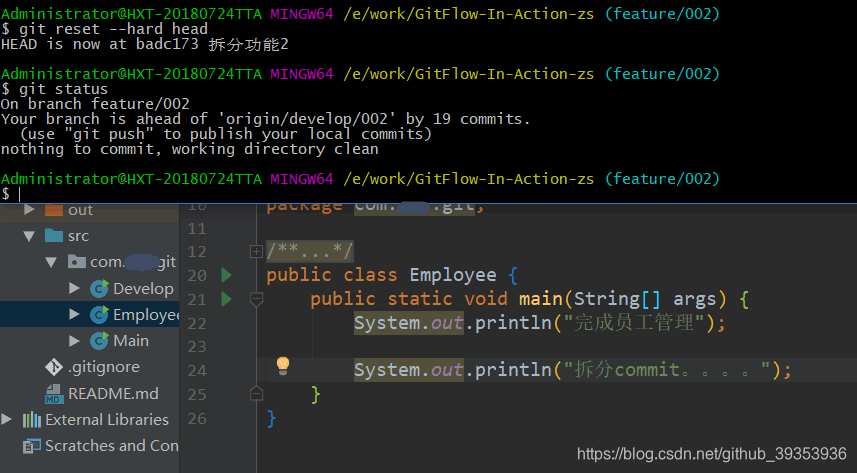
Task: Click line number 22 in the gutter
Action: tap(197, 324)
